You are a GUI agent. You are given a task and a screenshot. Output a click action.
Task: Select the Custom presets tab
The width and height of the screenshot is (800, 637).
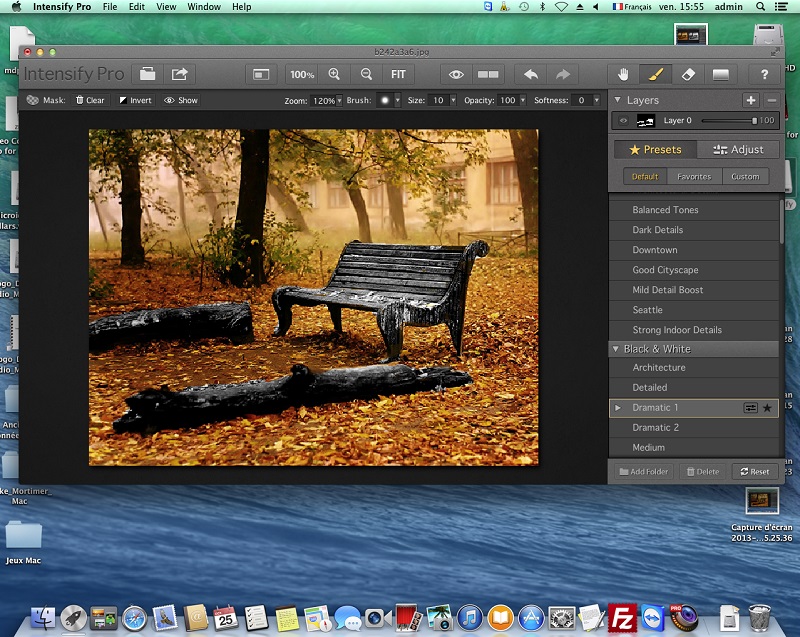(745, 176)
